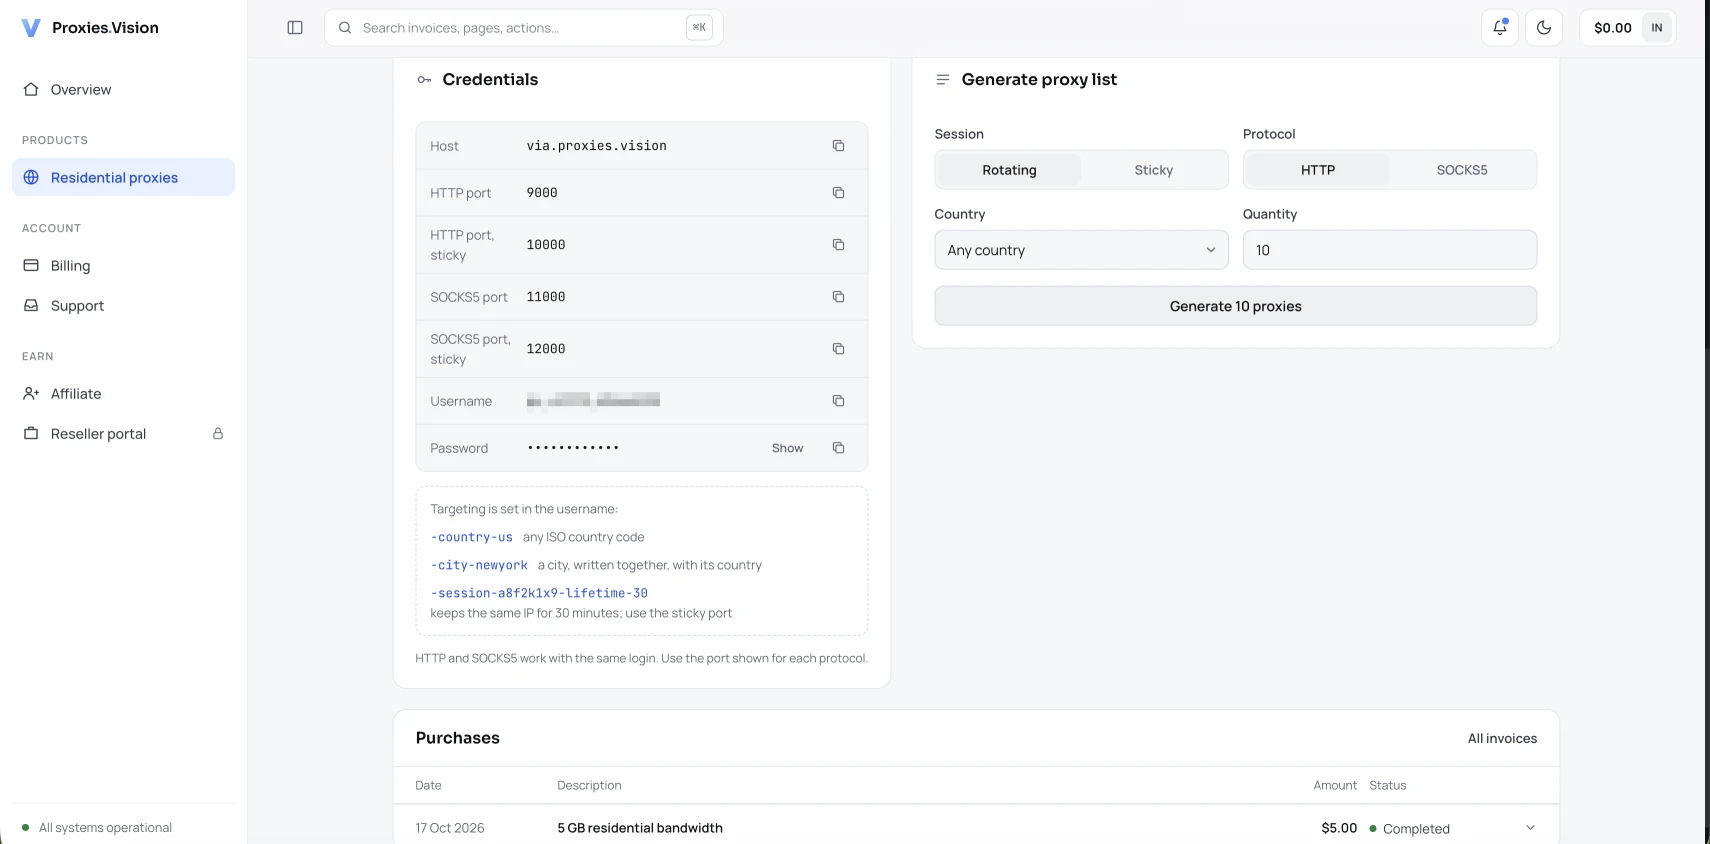The height and width of the screenshot is (844, 1710).
Task: Copy the Username credential
Action: [x=838, y=401]
